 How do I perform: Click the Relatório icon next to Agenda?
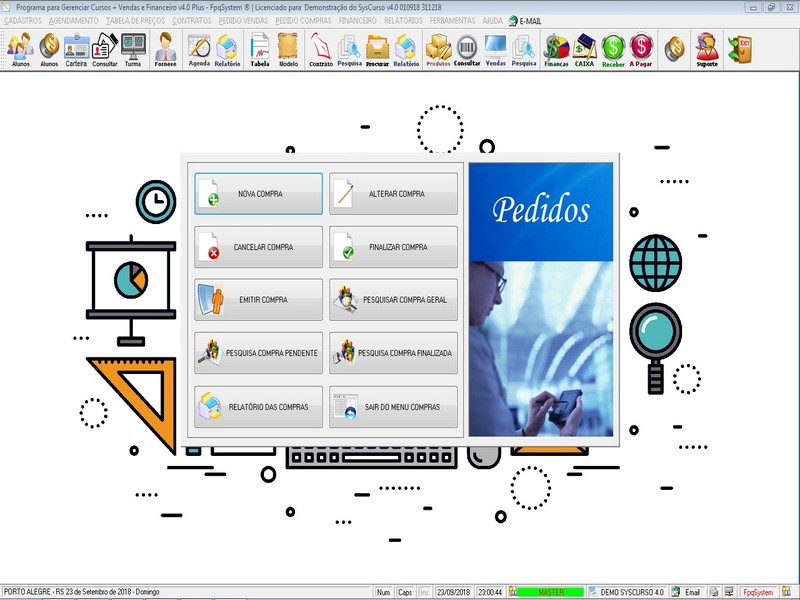tap(227, 49)
